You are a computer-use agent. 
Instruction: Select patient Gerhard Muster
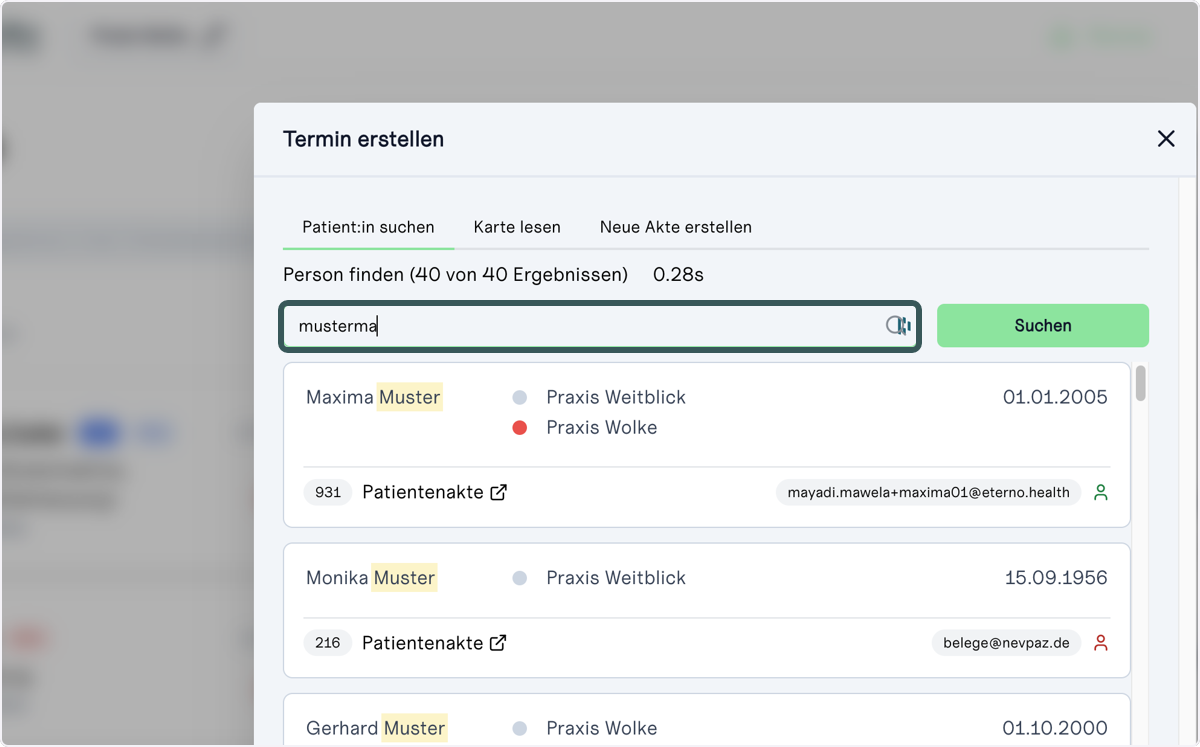(x=376, y=728)
